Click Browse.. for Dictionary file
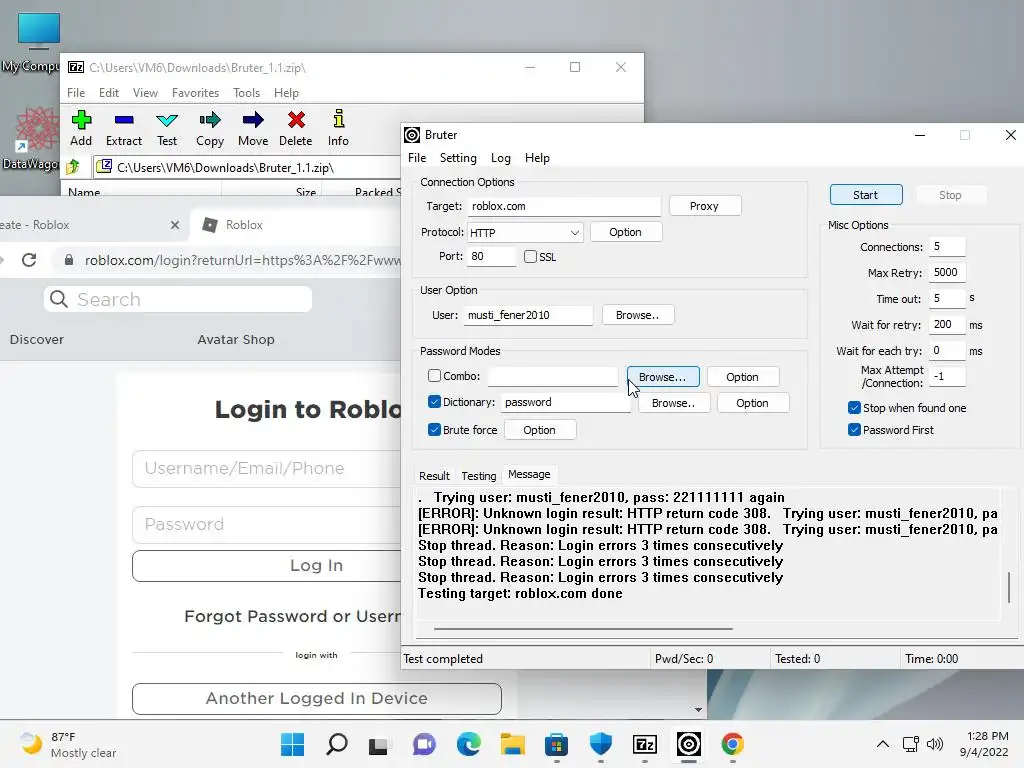Viewport: 1024px width, 768px height. click(673, 403)
